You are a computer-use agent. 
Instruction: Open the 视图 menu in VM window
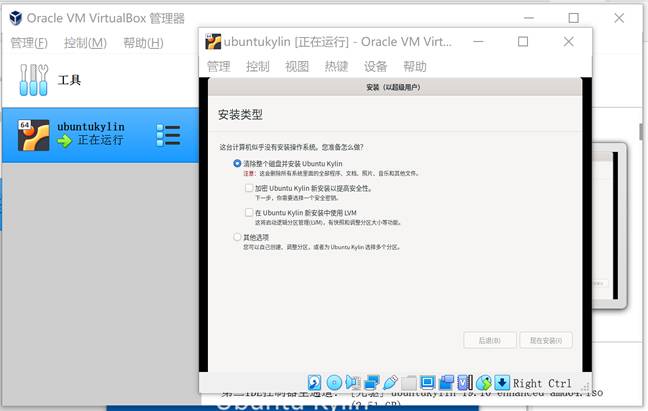tap(297, 66)
